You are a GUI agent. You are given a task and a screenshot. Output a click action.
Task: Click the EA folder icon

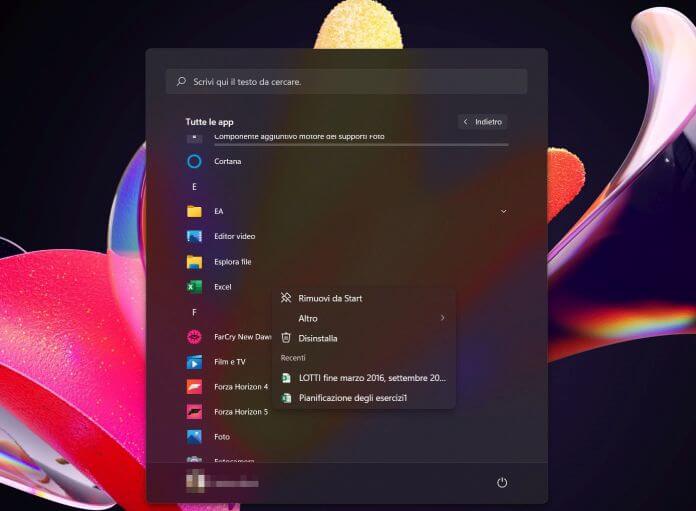pyautogui.click(x=194, y=211)
